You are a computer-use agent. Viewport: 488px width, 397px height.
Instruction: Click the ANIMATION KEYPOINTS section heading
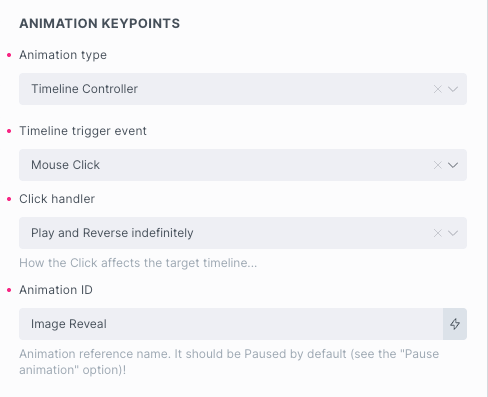(99, 24)
